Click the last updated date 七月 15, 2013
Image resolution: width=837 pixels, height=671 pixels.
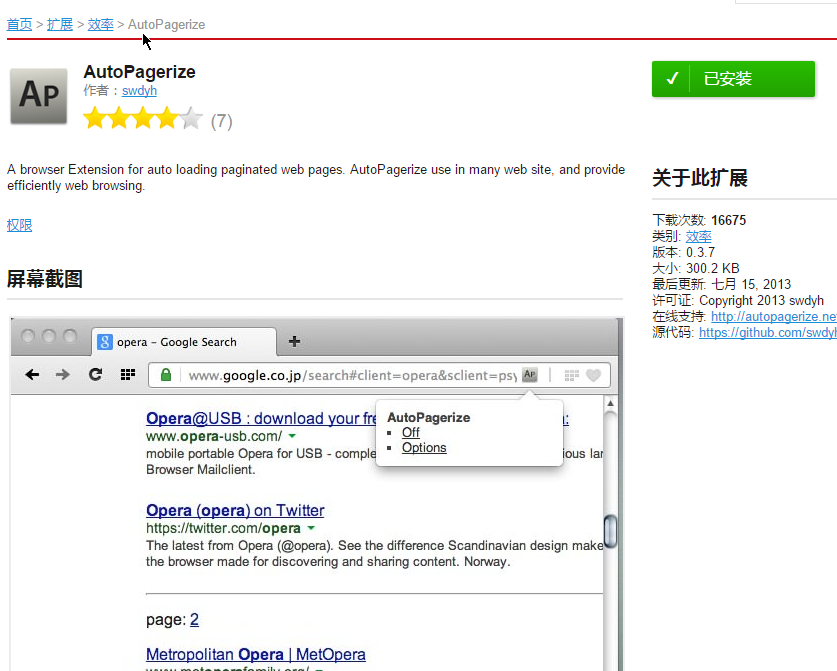click(751, 284)
